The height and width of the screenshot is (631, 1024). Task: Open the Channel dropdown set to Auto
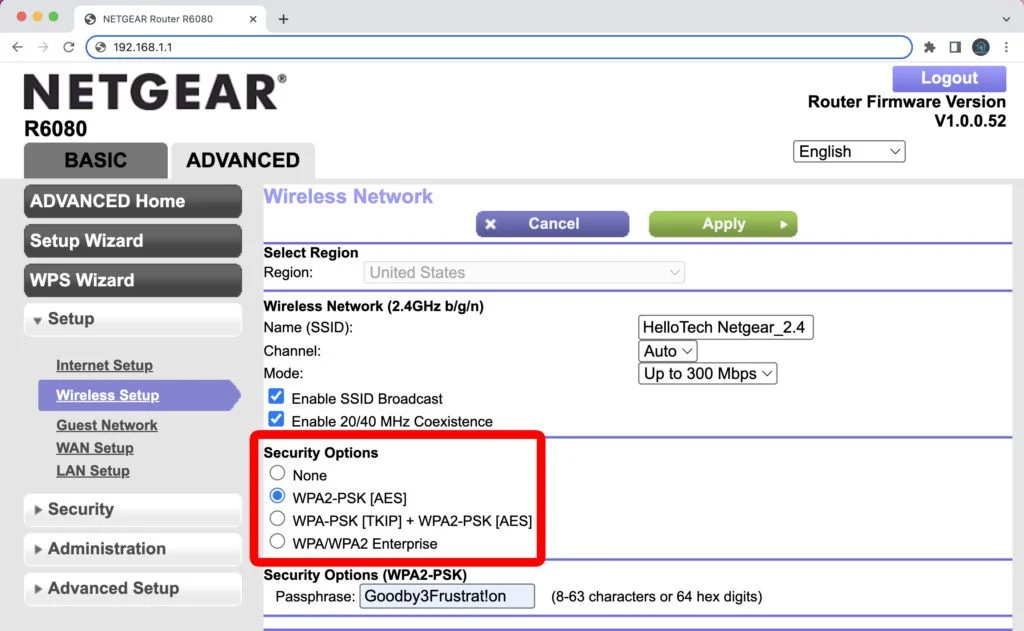pos(667,351)
